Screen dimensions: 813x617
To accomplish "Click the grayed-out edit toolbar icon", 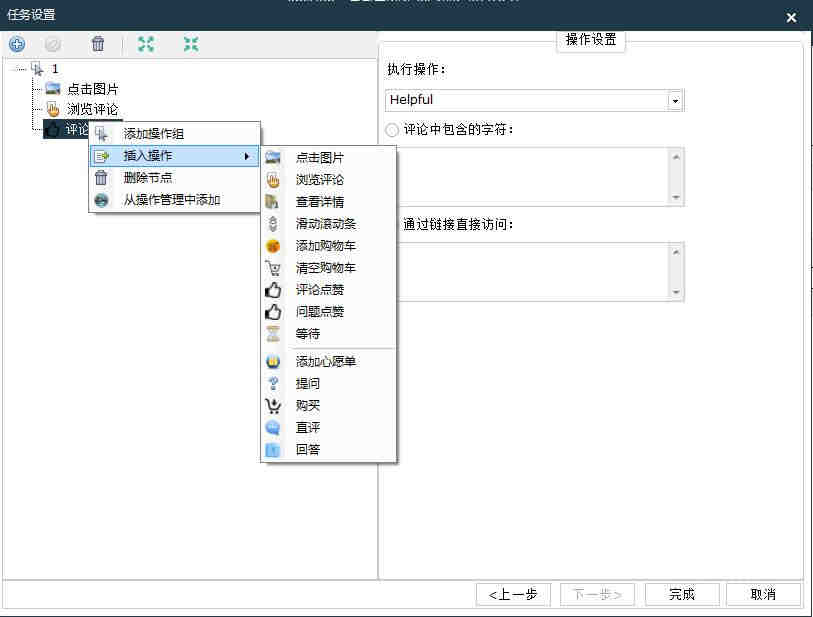I will [x=53, y=44].
